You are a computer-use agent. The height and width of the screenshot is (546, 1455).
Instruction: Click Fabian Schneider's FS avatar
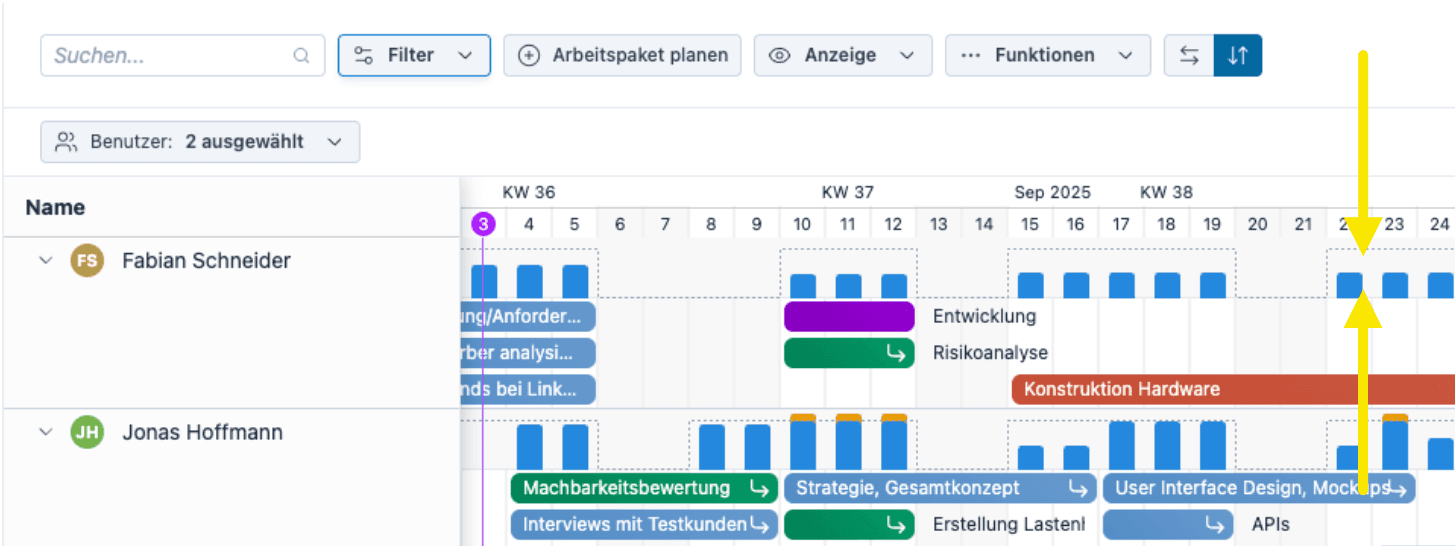[87, 261]
